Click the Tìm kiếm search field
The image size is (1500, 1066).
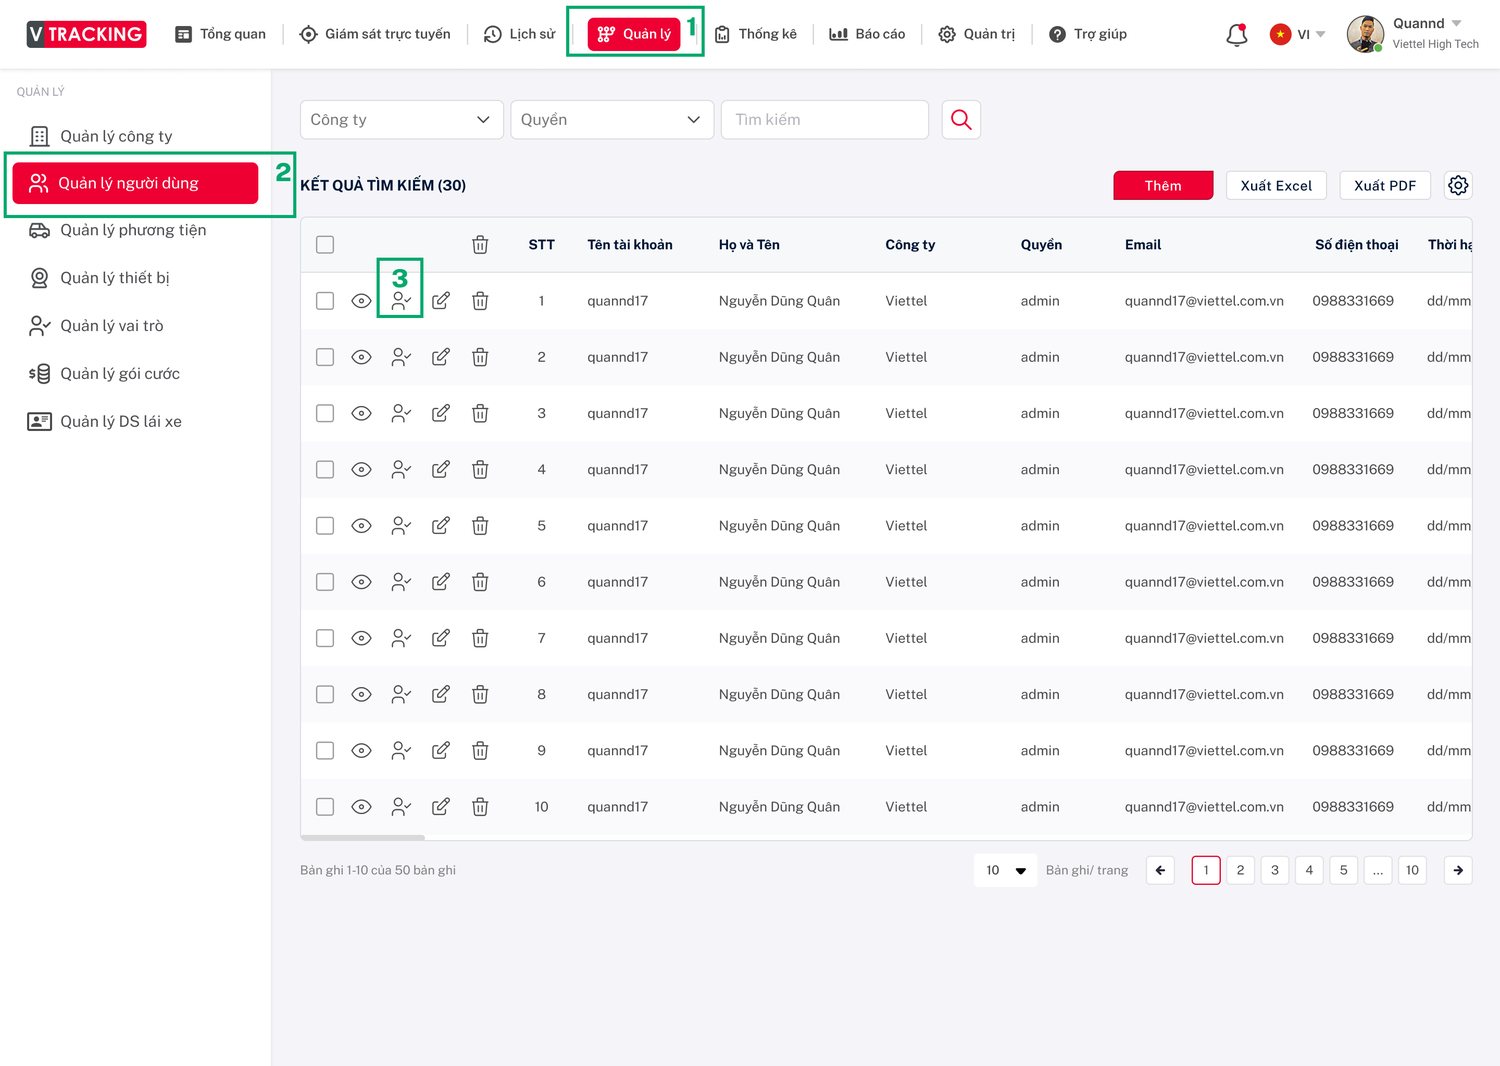[824, 119]
